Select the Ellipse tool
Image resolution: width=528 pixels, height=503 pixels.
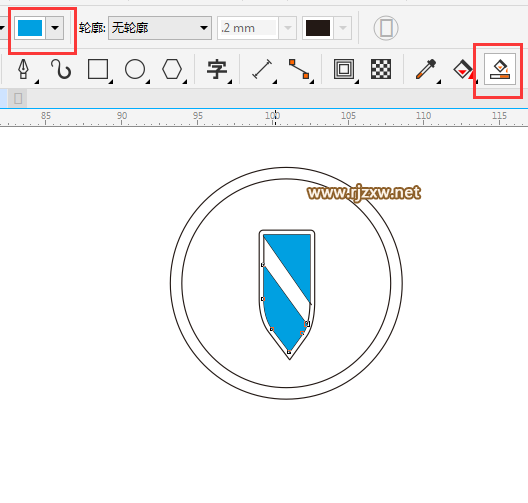135,69
